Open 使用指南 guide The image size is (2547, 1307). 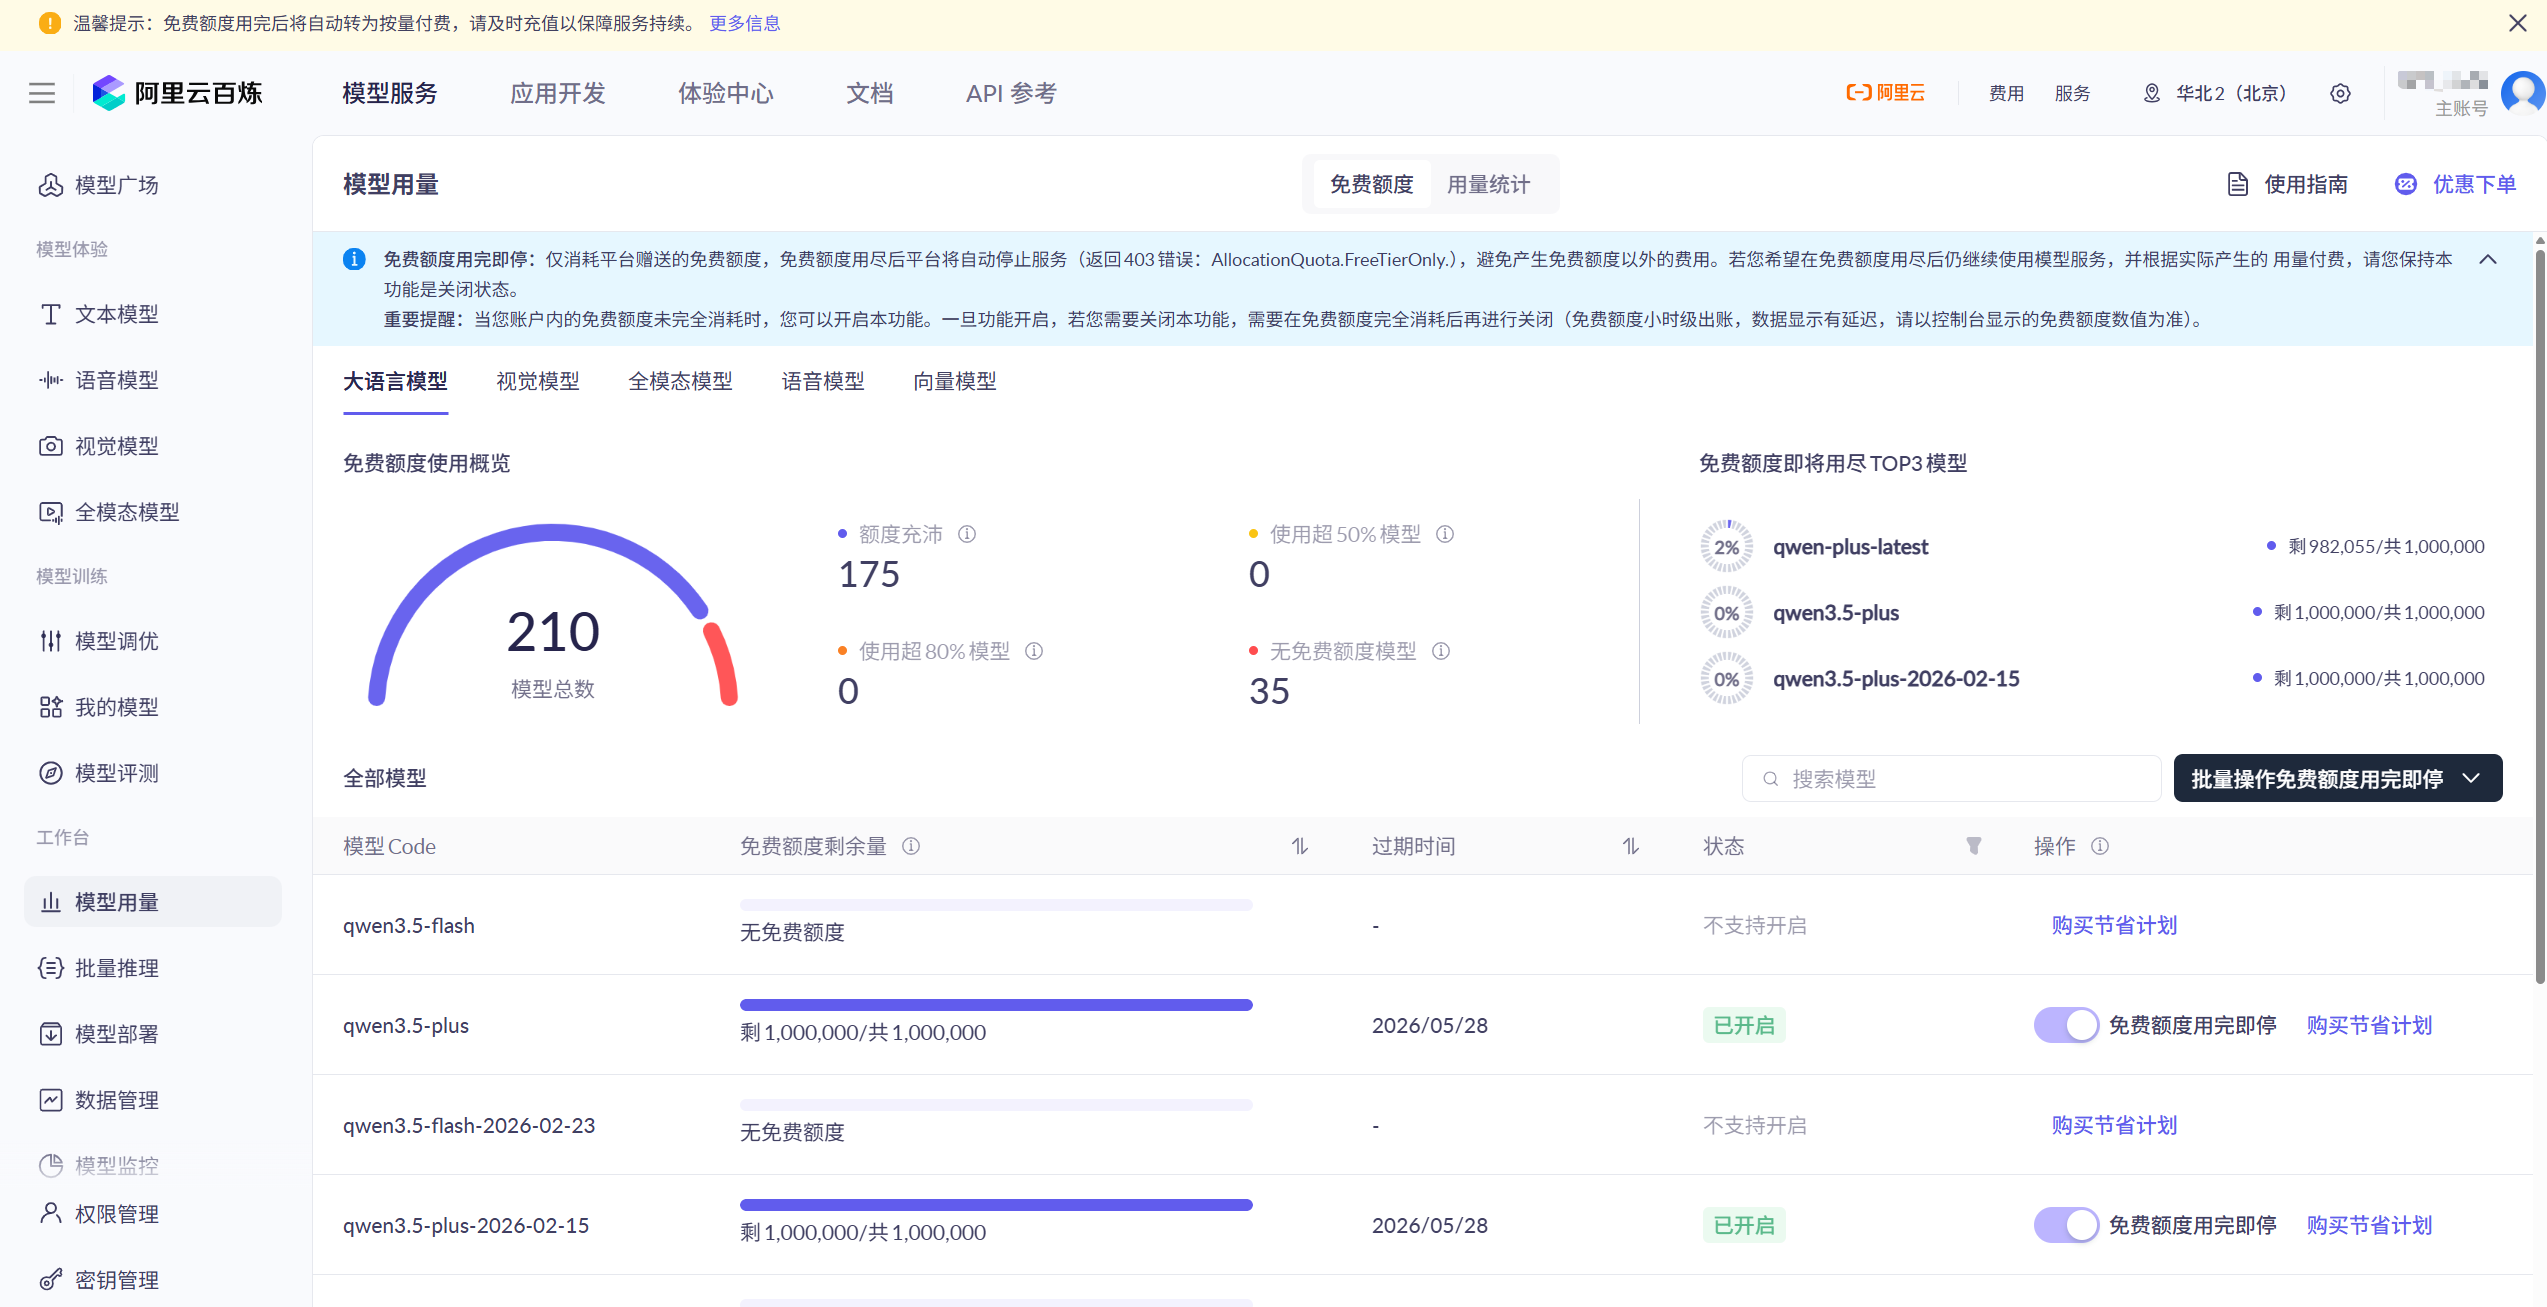coord(2288,184)
